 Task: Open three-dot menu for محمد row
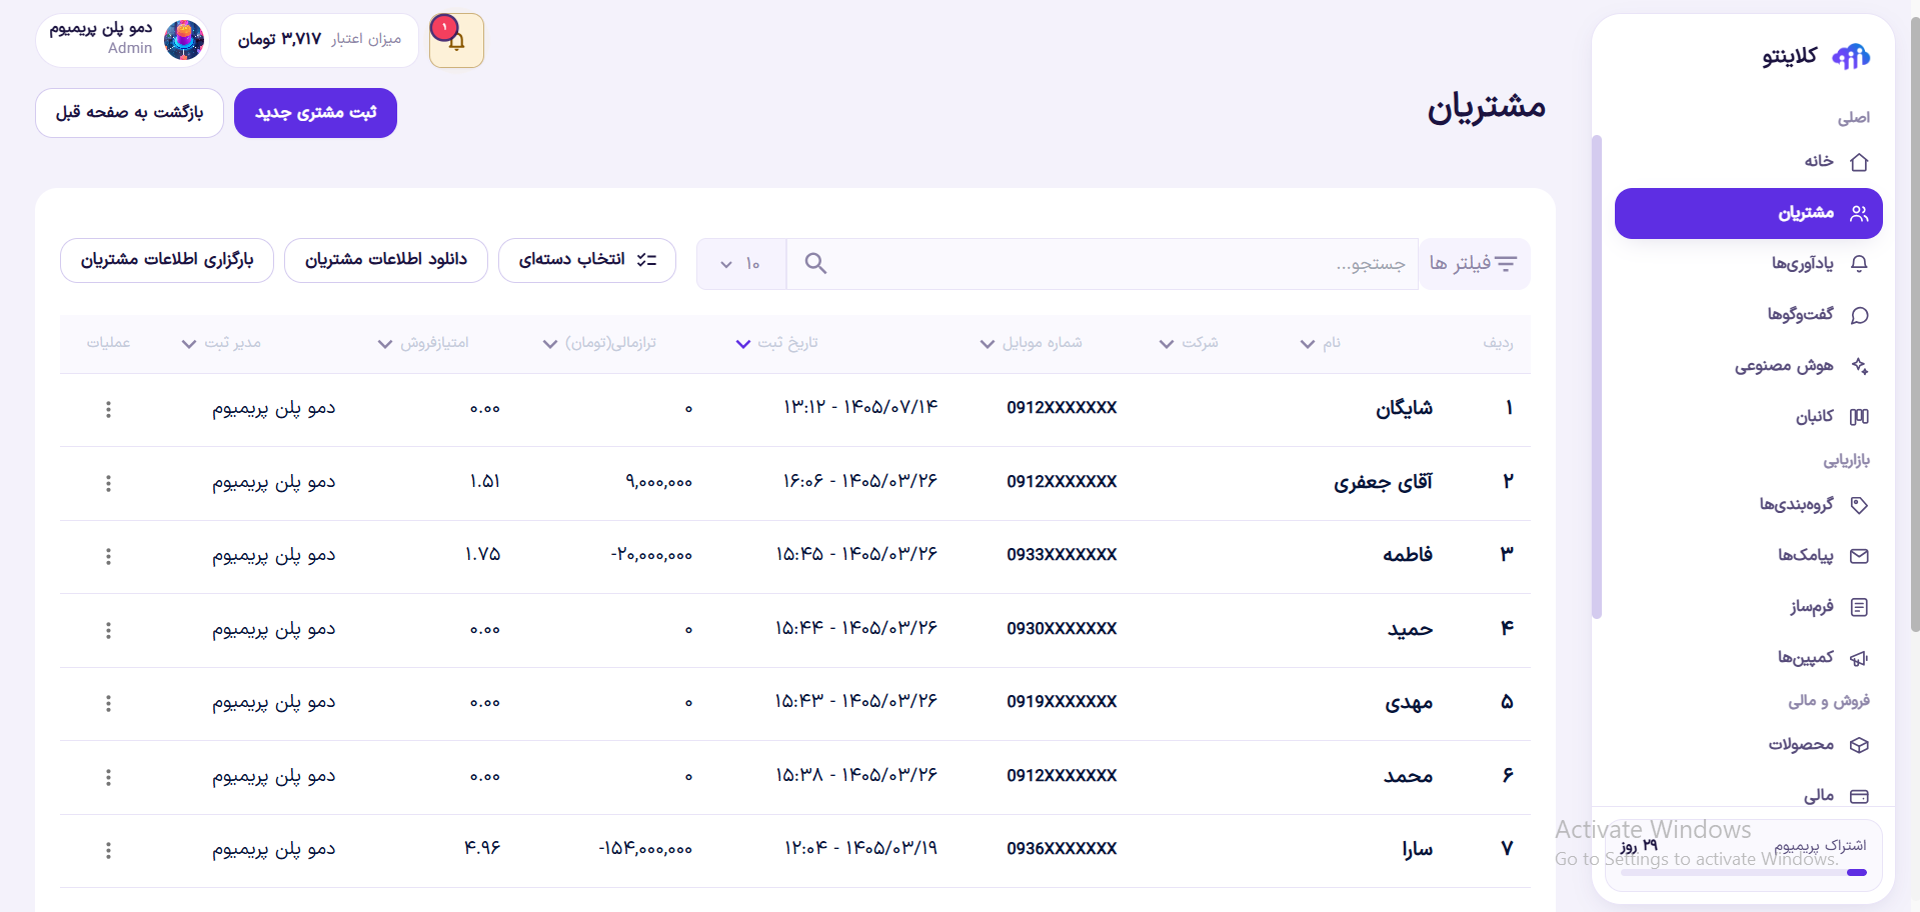click(108, 777)
